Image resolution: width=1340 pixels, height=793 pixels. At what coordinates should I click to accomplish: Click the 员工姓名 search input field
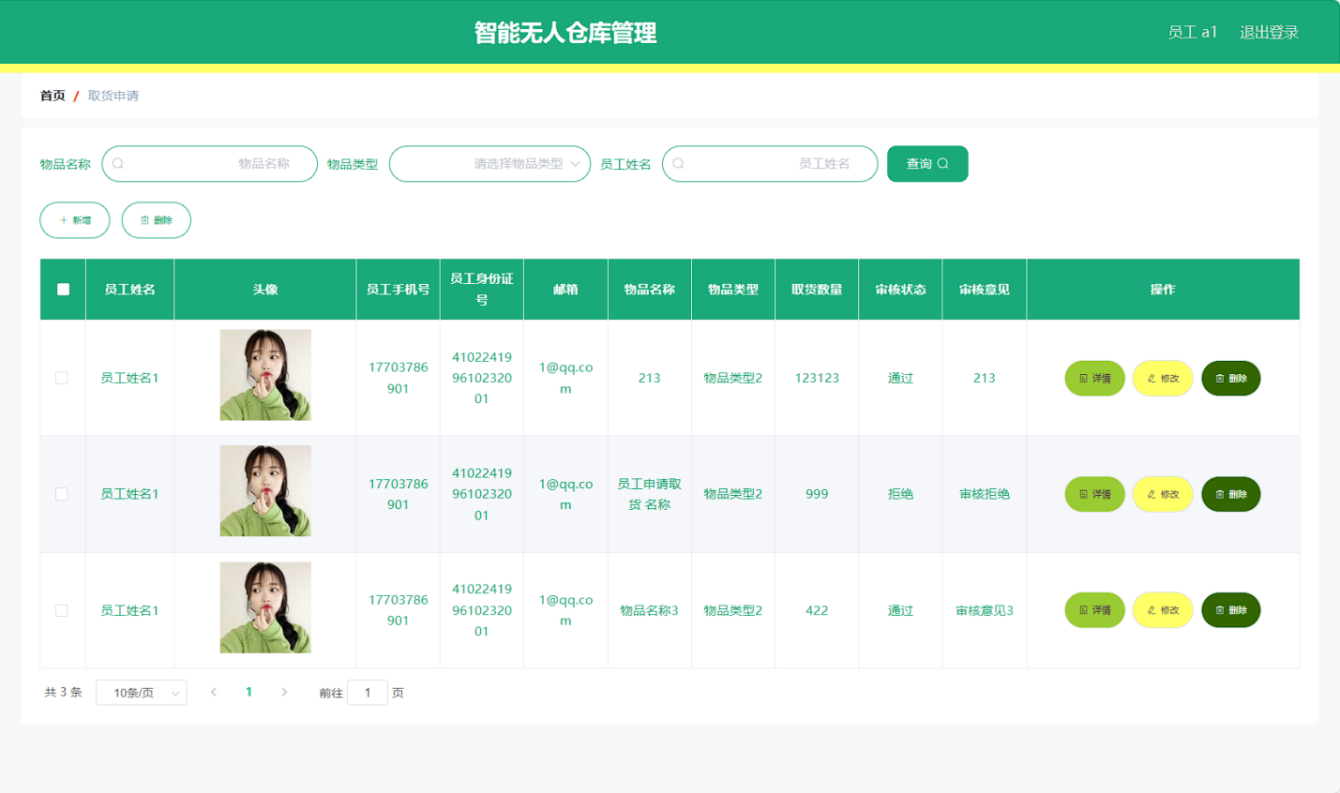(x=770, y=164)
